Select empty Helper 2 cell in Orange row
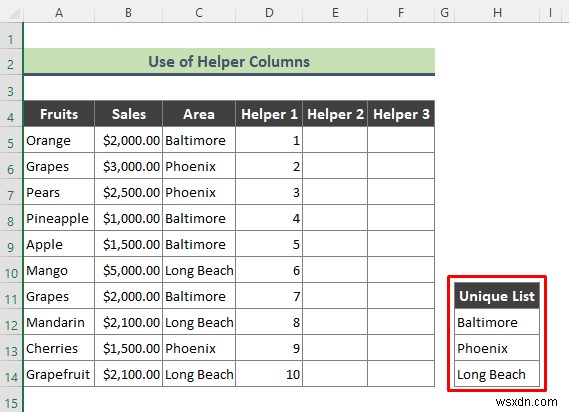The image size is (569, 412). click(335, 140)
